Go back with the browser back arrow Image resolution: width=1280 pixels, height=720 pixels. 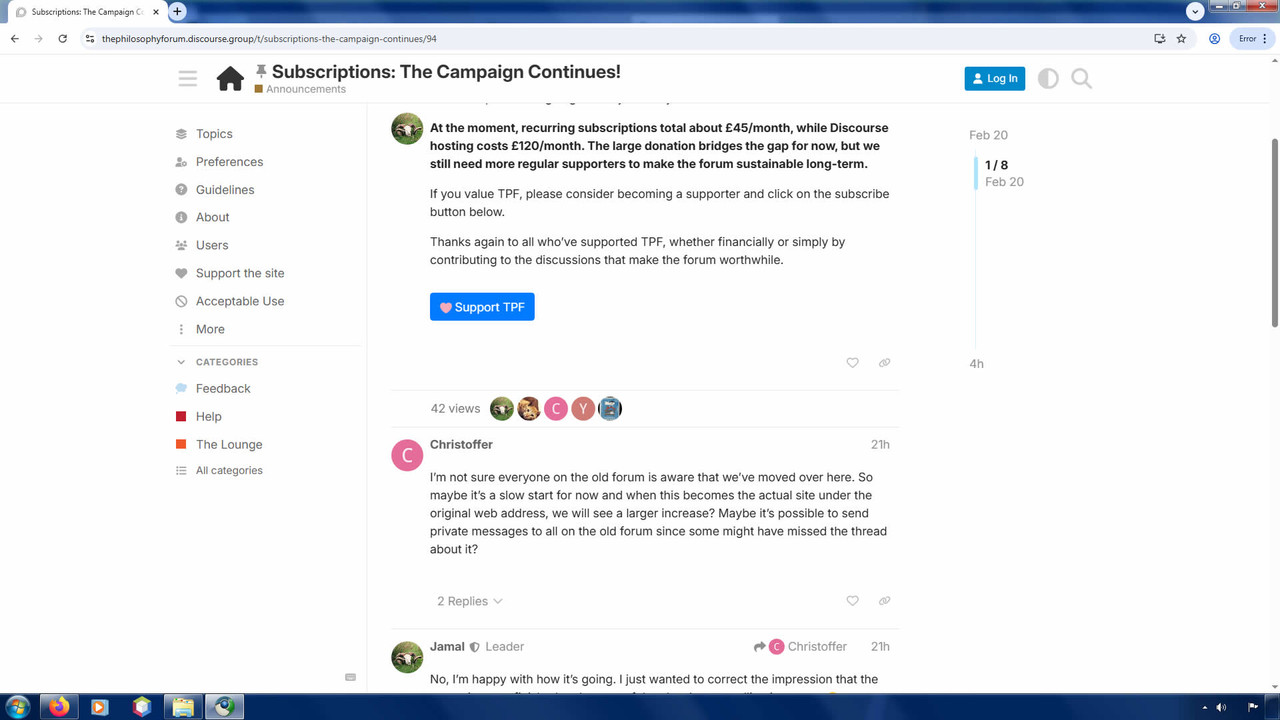pos(14,39)
